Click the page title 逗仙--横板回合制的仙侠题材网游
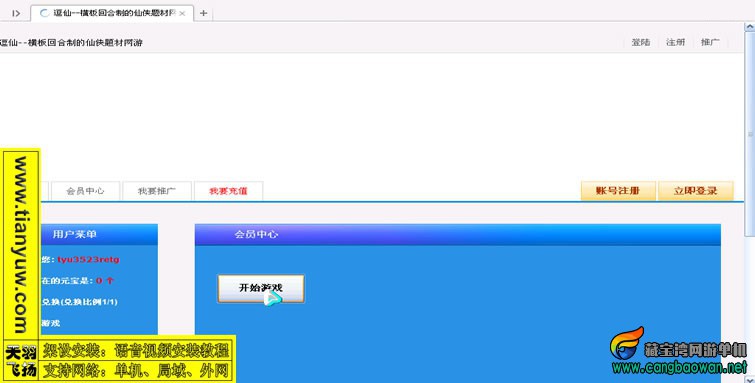This screenshot has height=383, width=755. pos(71,42)
